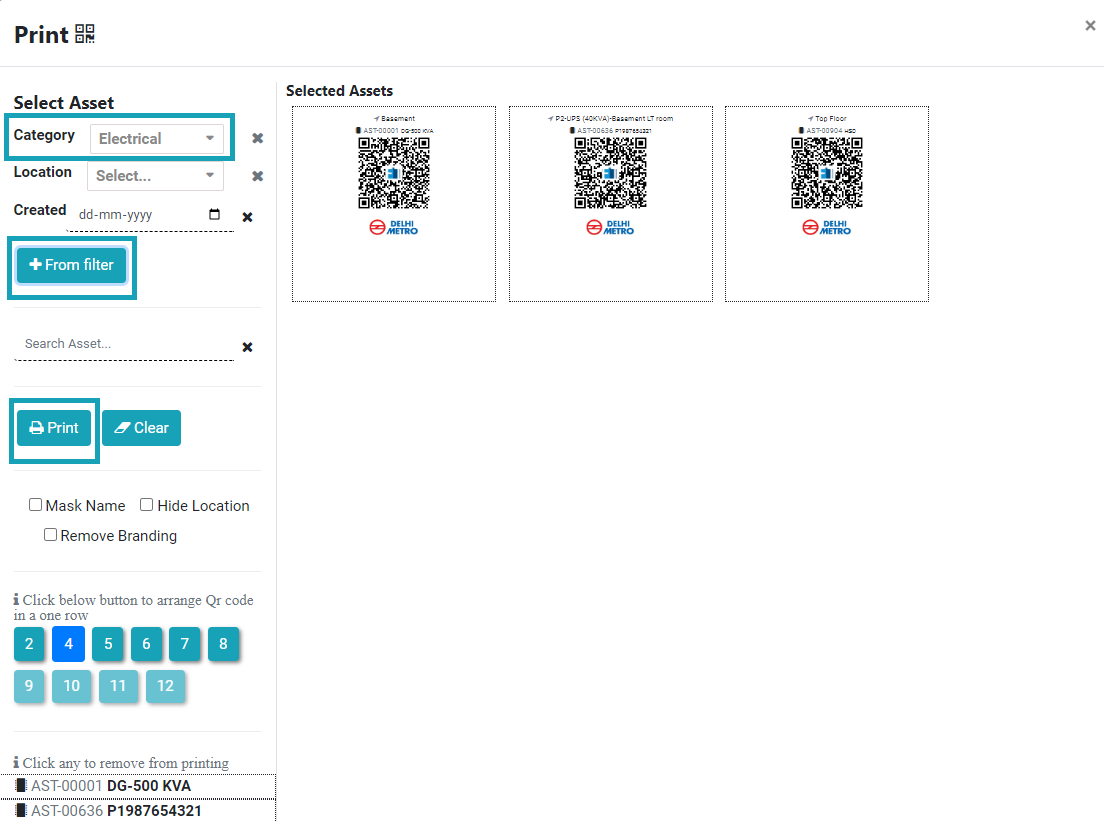Set 8 QR codes per row
The height and width of the screenshot is (821, 1104).
click(224, 644)
